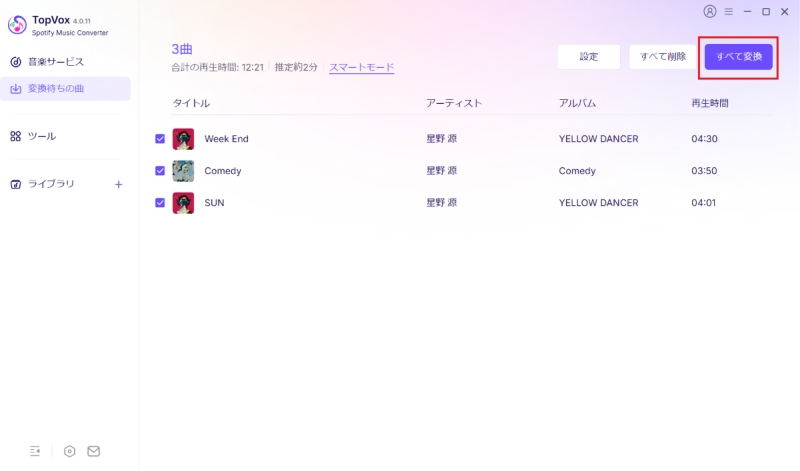Click the ライブラリ music icon
The width and height of the screenshot is (800, 471).
(16, 184)
